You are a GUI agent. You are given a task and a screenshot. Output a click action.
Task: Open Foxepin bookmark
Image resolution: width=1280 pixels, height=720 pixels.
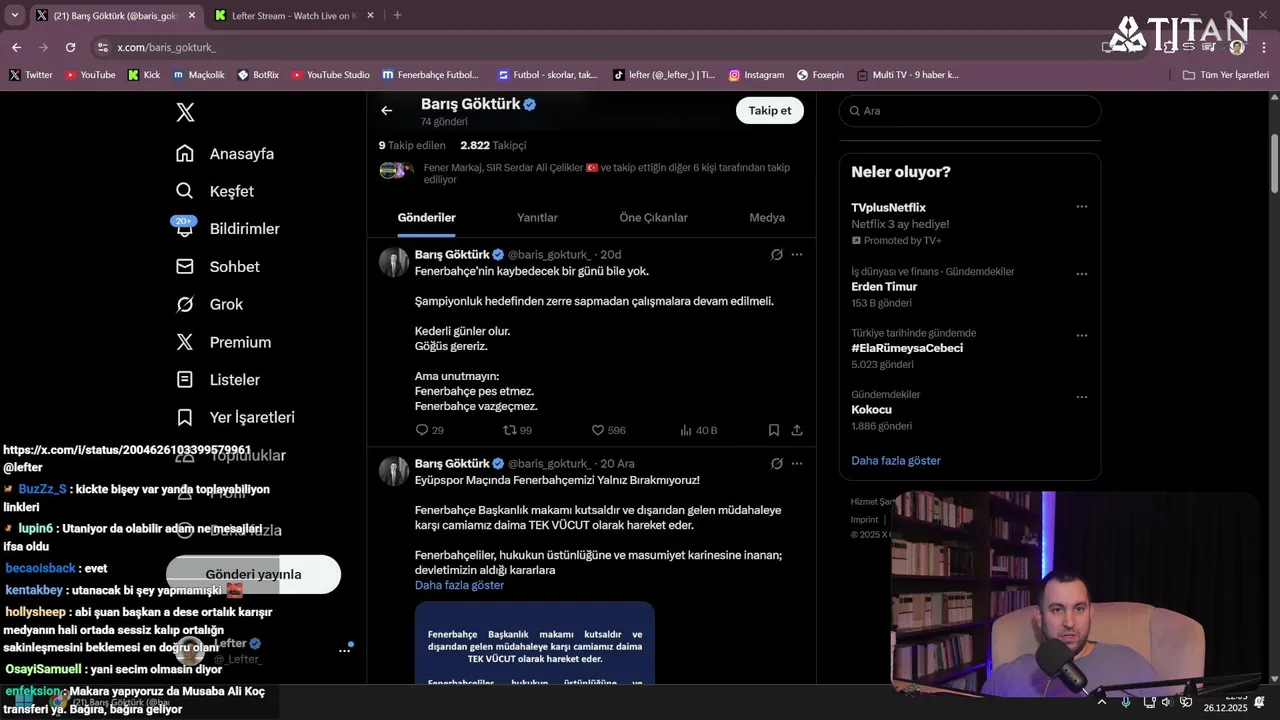[x=820, y=75]
